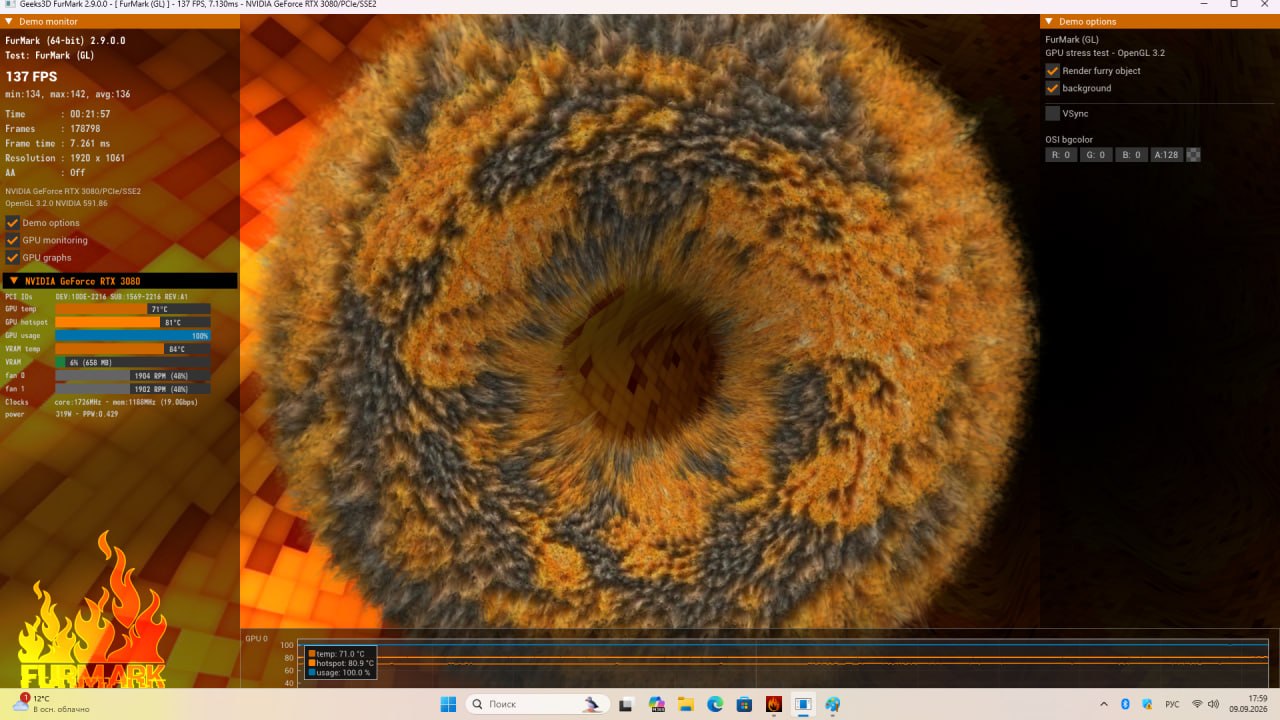
Task: Click the transparency checker icon beside A:128
Action: (x=1193, y=155)
